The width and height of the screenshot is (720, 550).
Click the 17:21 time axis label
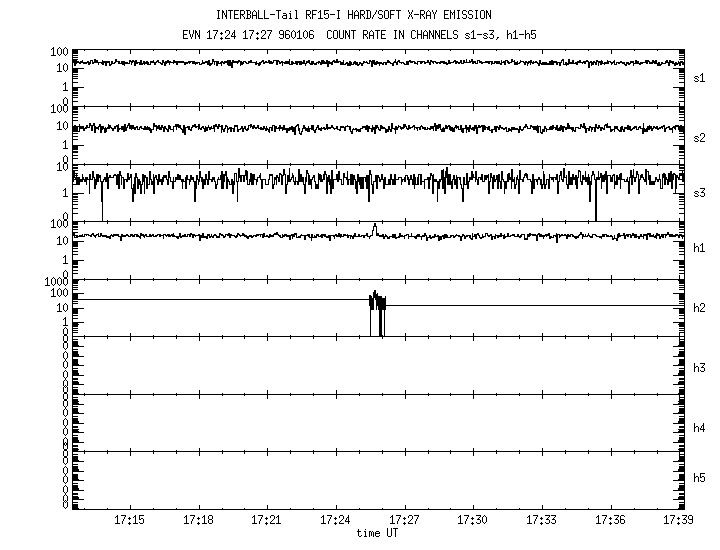pyautogui.click(x=267, y=520)
